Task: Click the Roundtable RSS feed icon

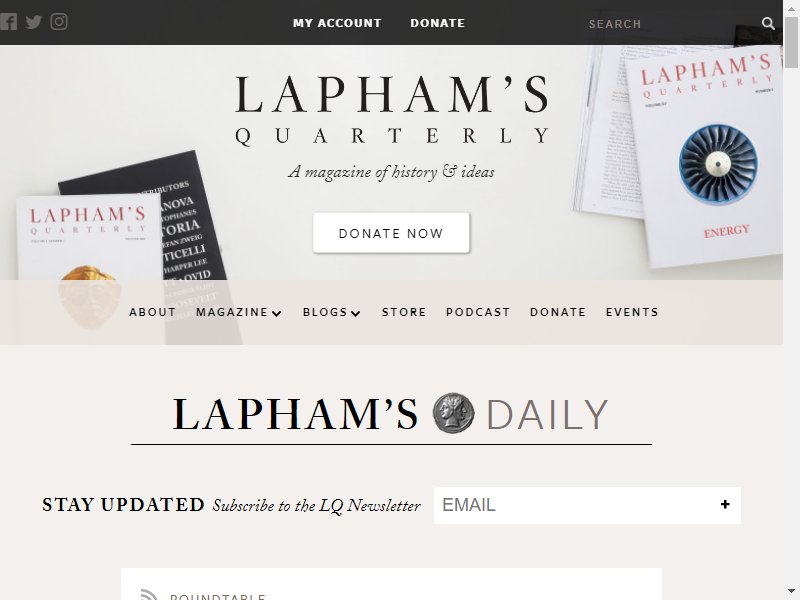Action: pyautogui.click(x=149, y=595)
